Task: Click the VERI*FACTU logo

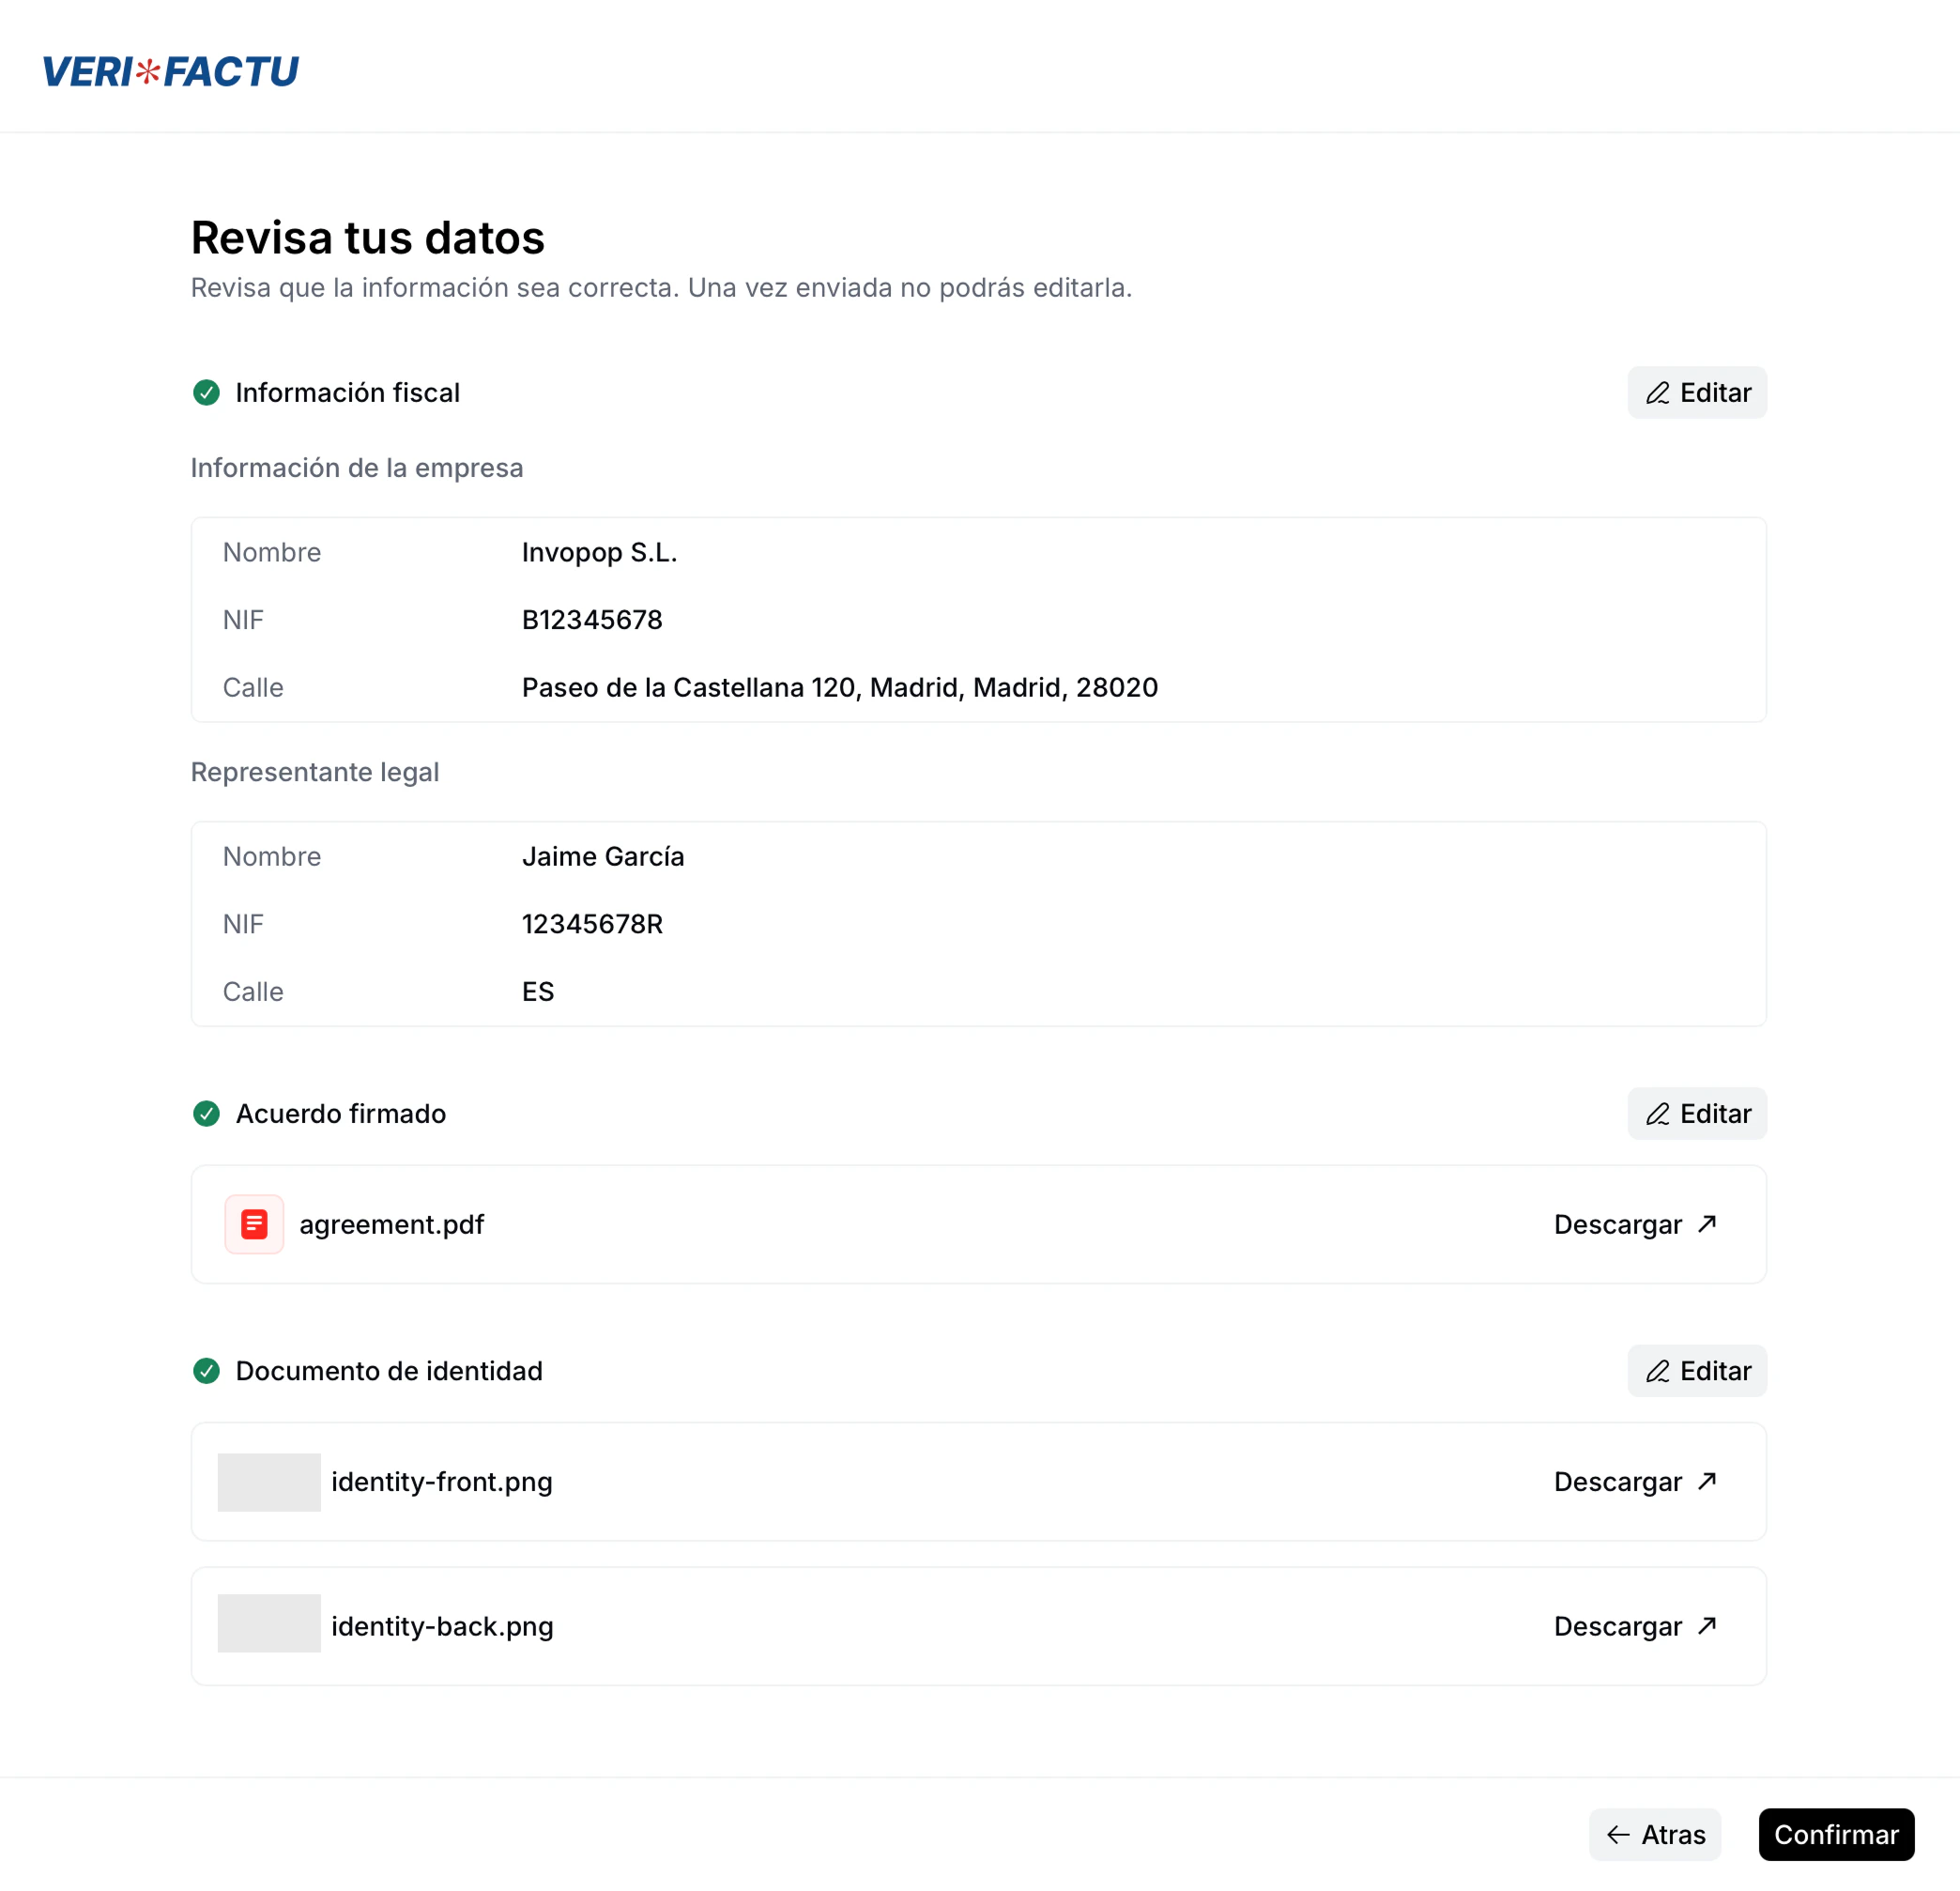Action: point(170,71)
